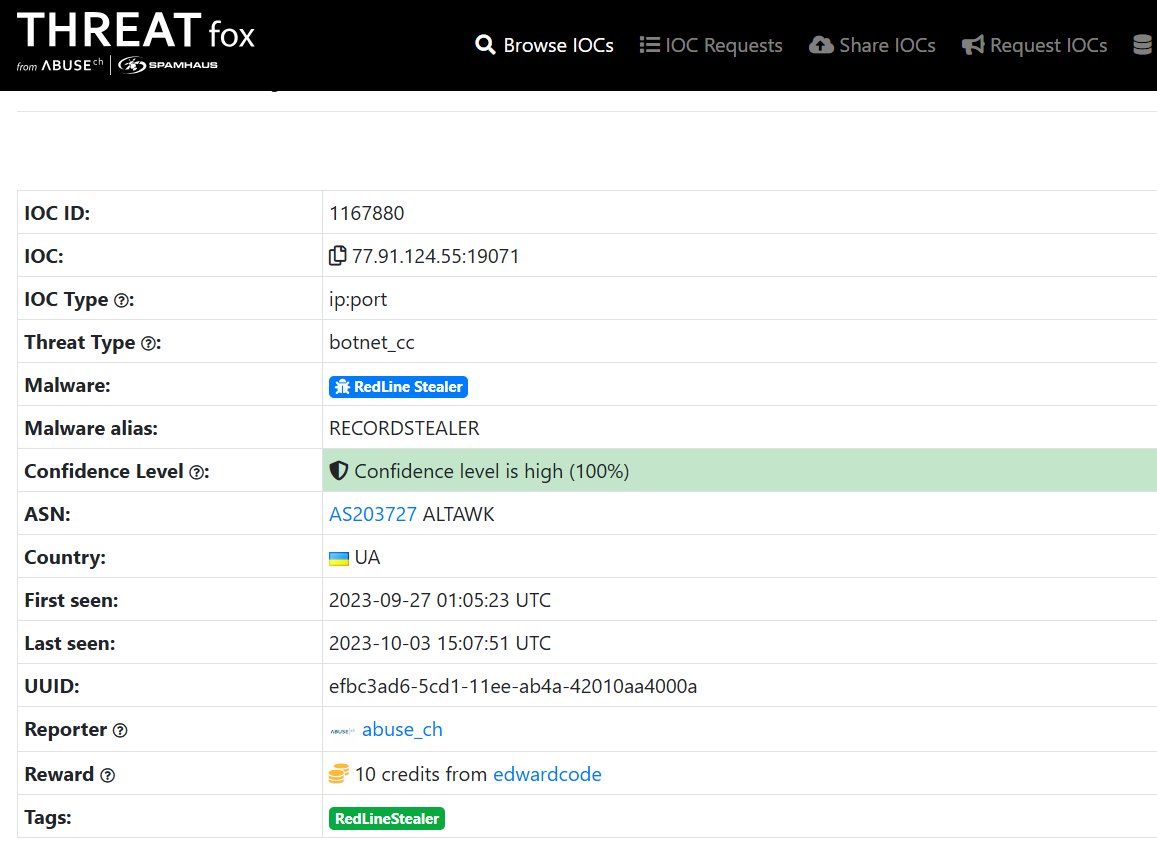Open Request IOCs page
This screenshot has width=1157, height=844.
click(x=1035, y=45)
